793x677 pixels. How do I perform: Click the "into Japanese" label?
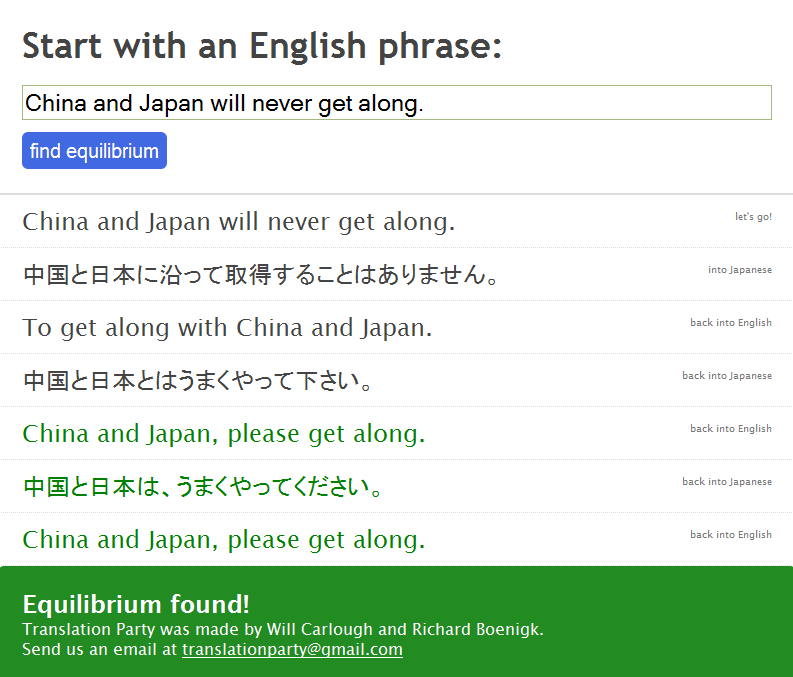pos(740,270)
